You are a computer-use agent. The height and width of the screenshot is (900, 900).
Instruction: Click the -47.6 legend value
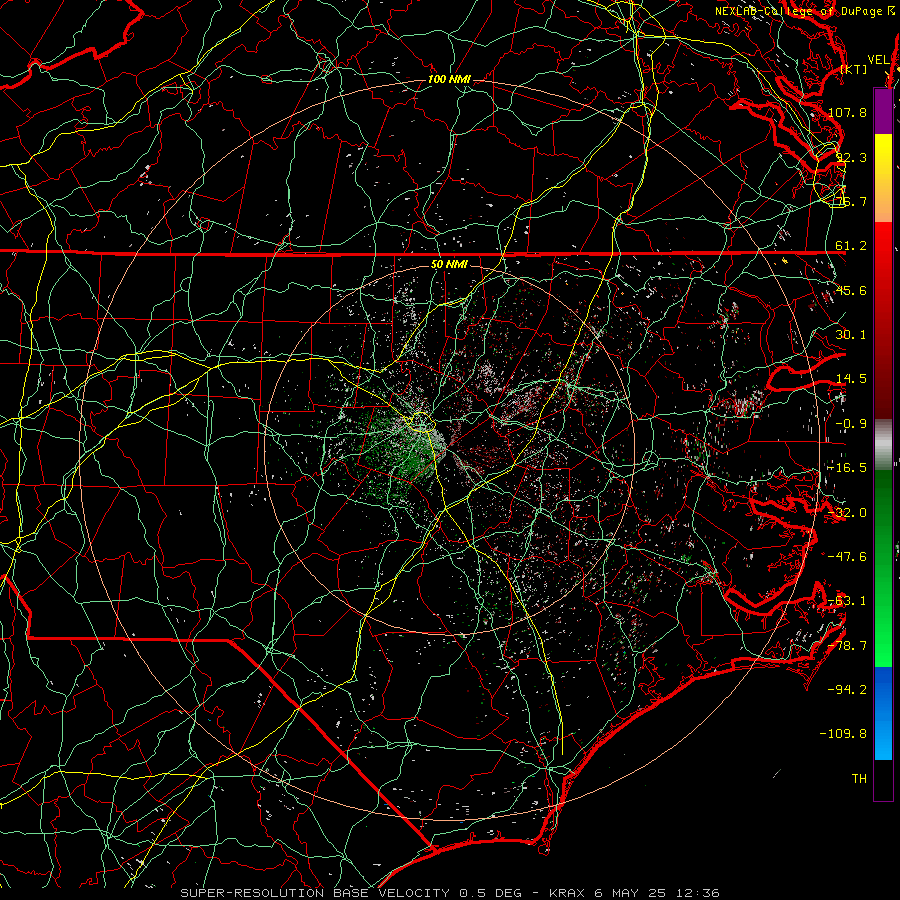[x=847, y=557]
